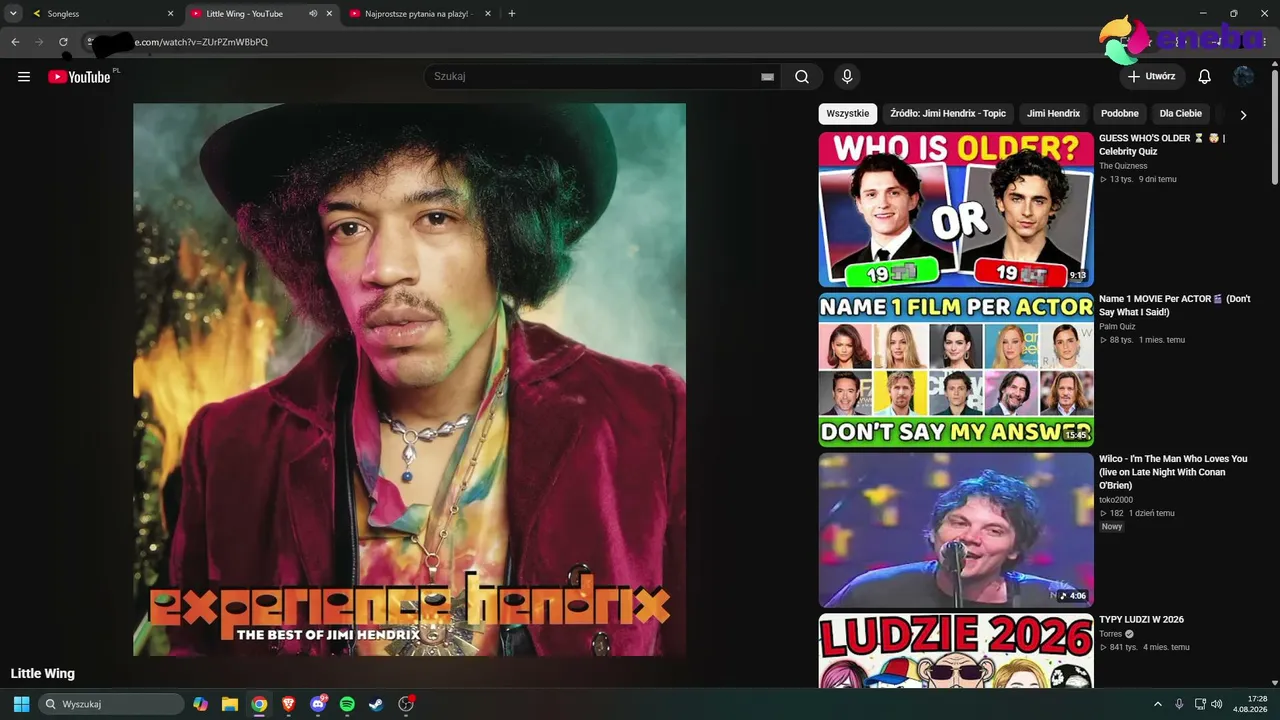This screenshot has width=1280, height=720.
Task: Open GUESS WHO'S OLDER Celebrity Quiz title
Action: click(x=1162, y=145)
